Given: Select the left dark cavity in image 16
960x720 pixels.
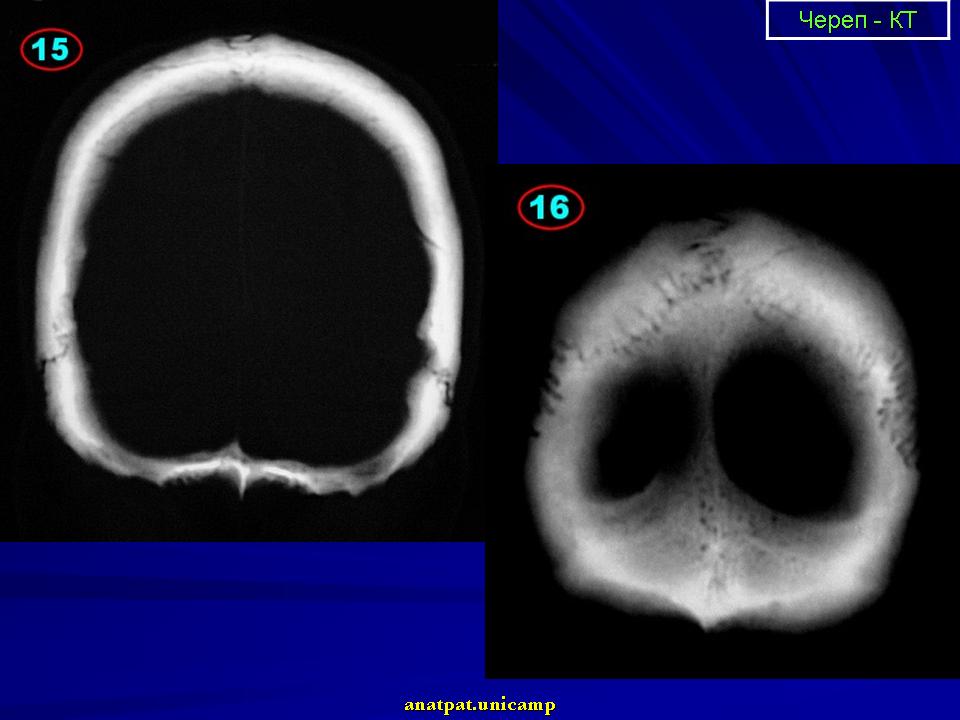Looking at the screenshot, I should [638, 435].
